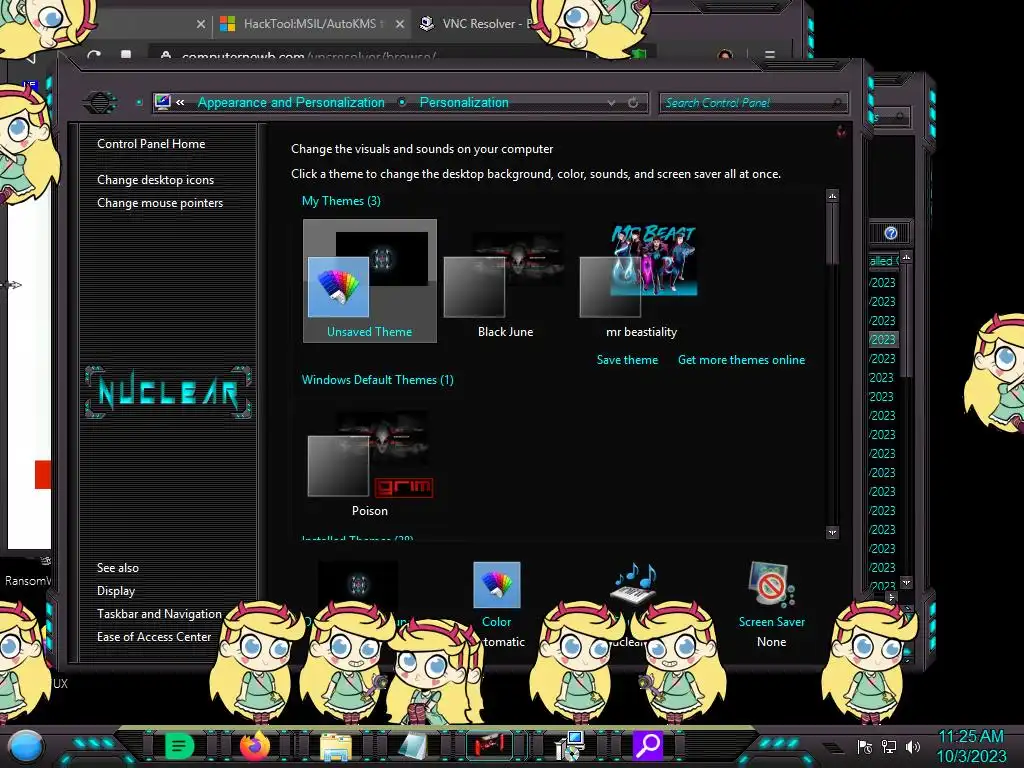This screenshot has width=1024, height=768.
Task: Click the theme list scrollbar thumb
Action: [x=832, y=234]
